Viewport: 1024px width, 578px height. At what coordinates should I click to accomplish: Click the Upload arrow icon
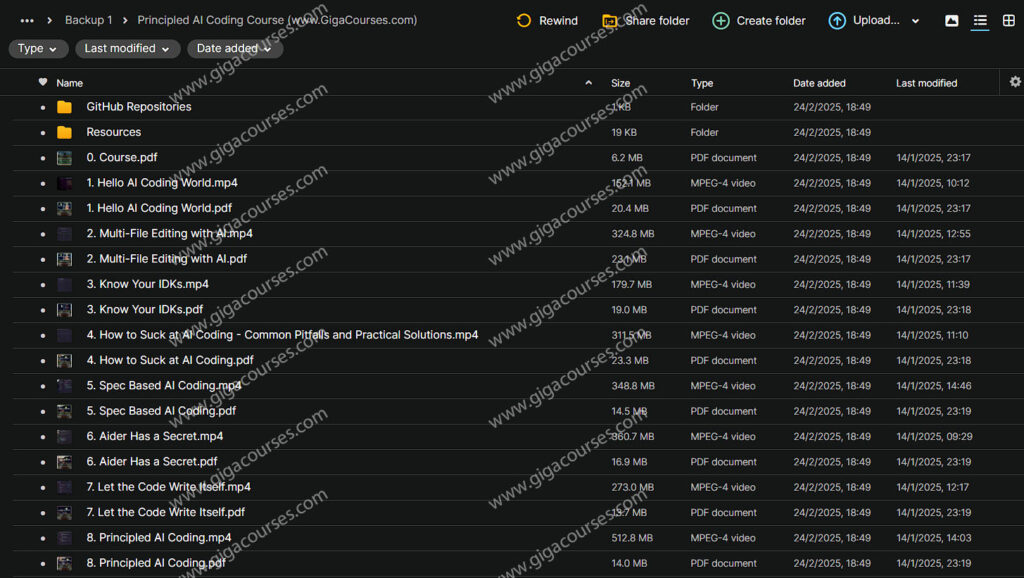[x=837, y=21]
